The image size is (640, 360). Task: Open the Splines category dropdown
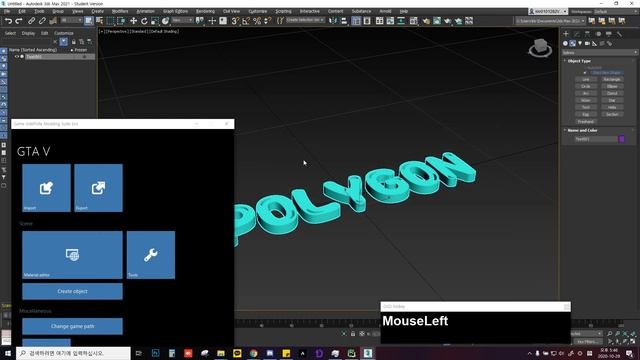coord(599,53)
